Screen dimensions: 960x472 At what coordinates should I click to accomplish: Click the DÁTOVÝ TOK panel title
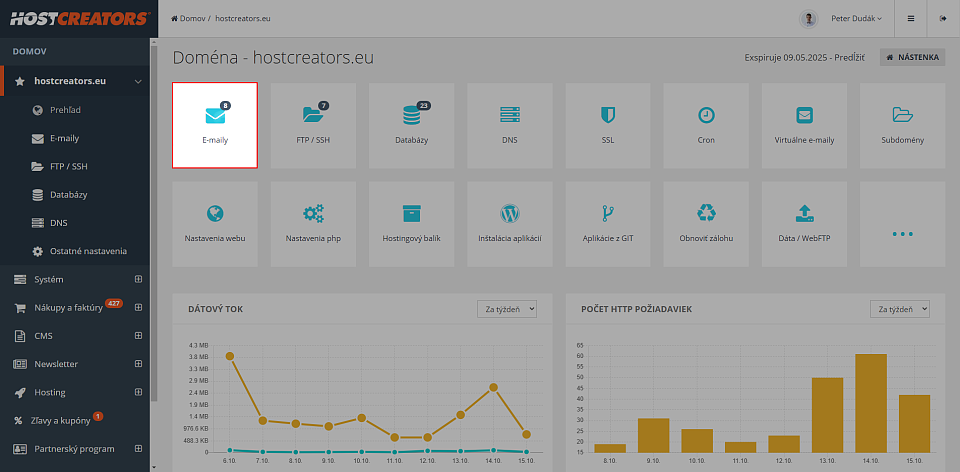[x=216, y=309]
